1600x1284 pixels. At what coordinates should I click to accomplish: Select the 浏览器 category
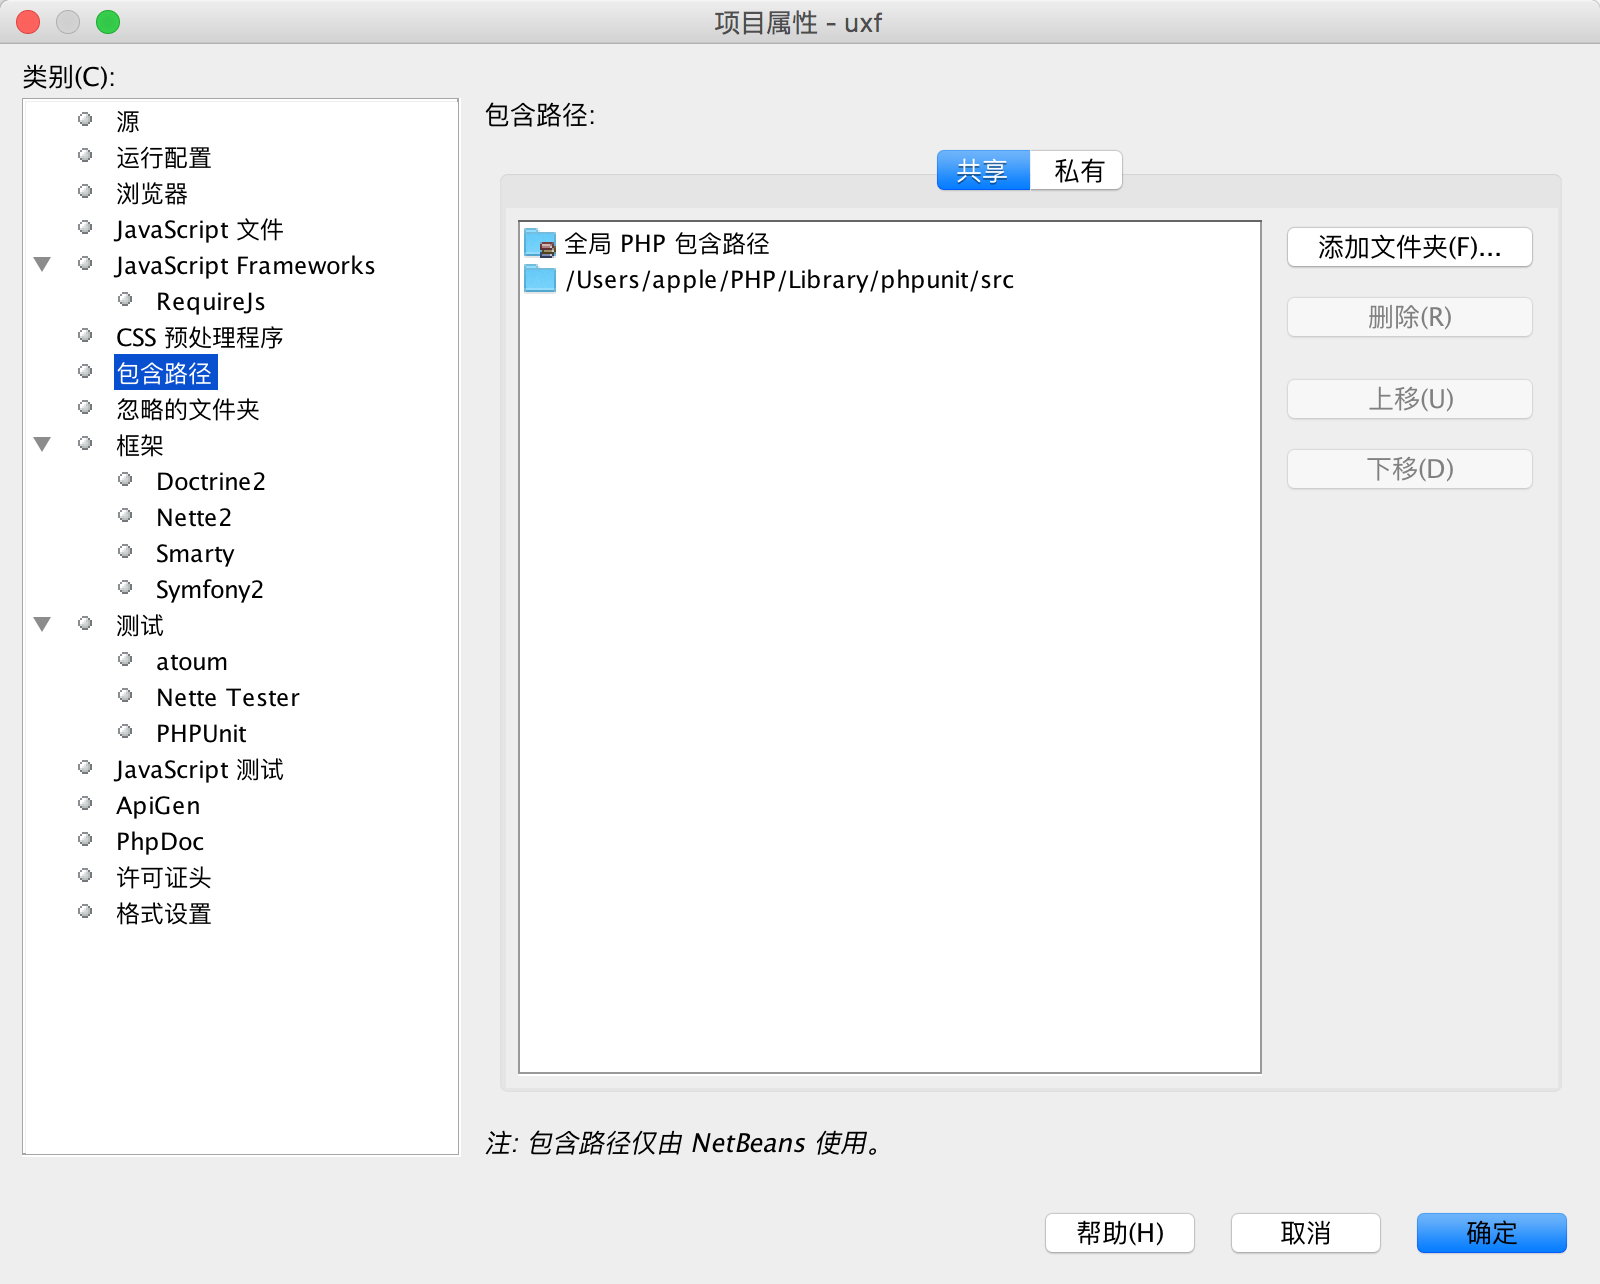(152, 193)
